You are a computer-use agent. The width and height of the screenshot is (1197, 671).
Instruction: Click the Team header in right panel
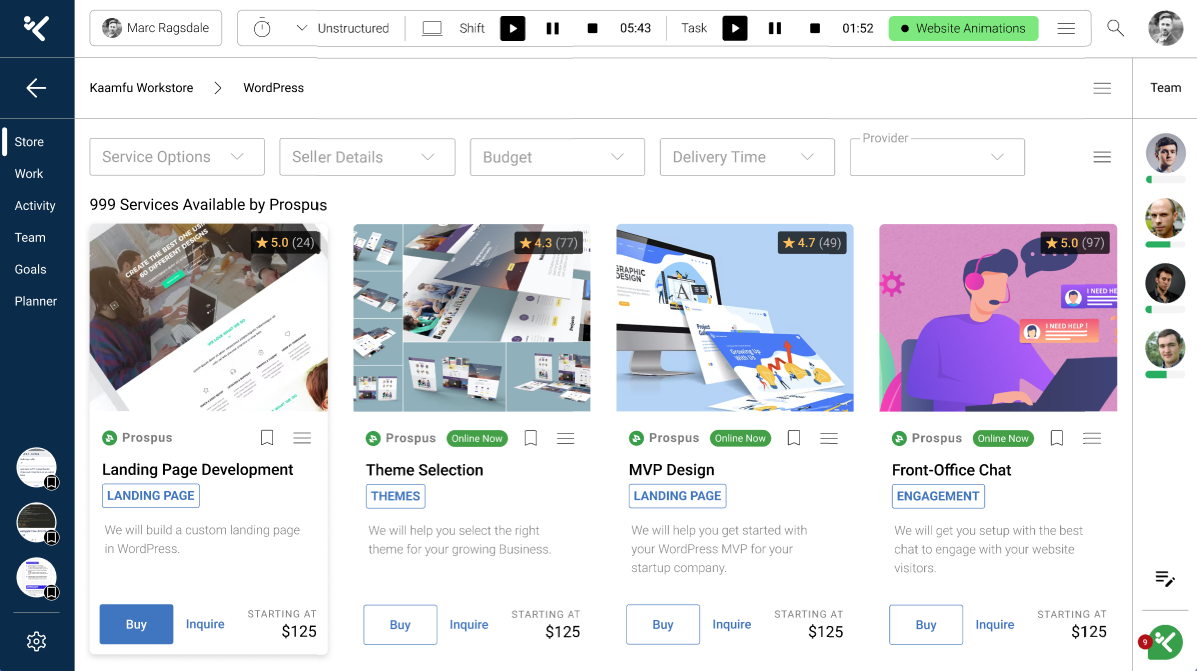tap(1166, 88)
